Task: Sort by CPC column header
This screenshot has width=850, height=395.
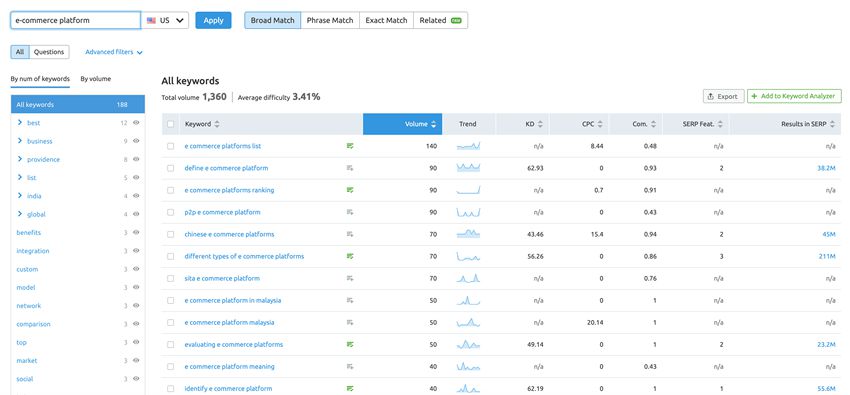Action: click(580, 124)
